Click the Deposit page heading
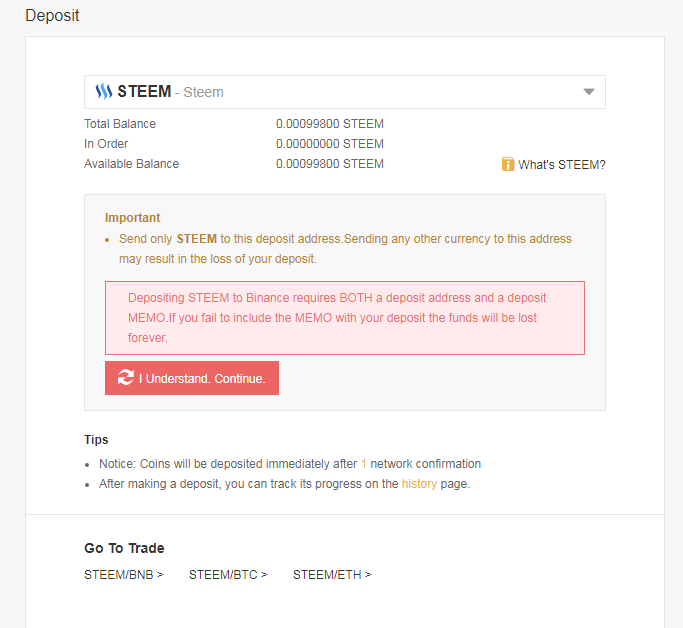The height and width of the screenshot is (628, 683). pos(52,16)
